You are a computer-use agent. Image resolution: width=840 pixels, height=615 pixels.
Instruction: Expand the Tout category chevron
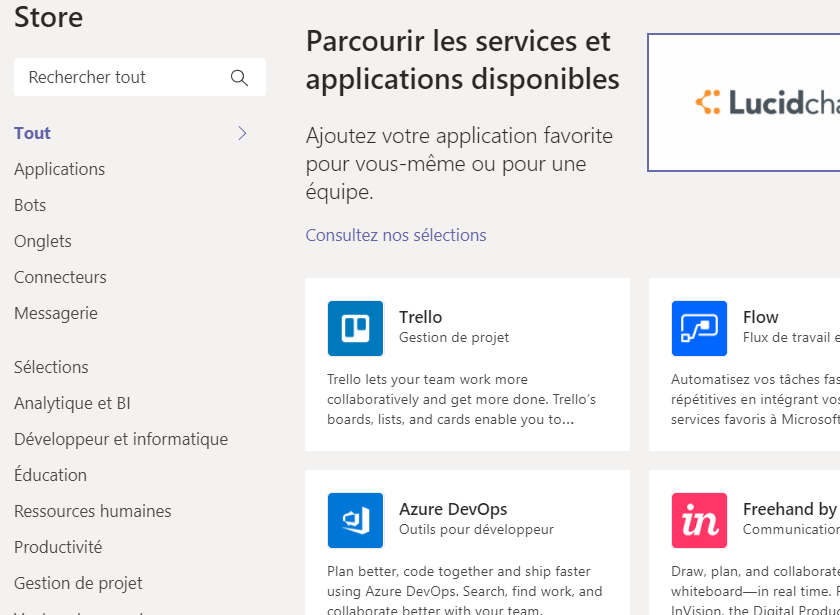[x=242, y=133]
